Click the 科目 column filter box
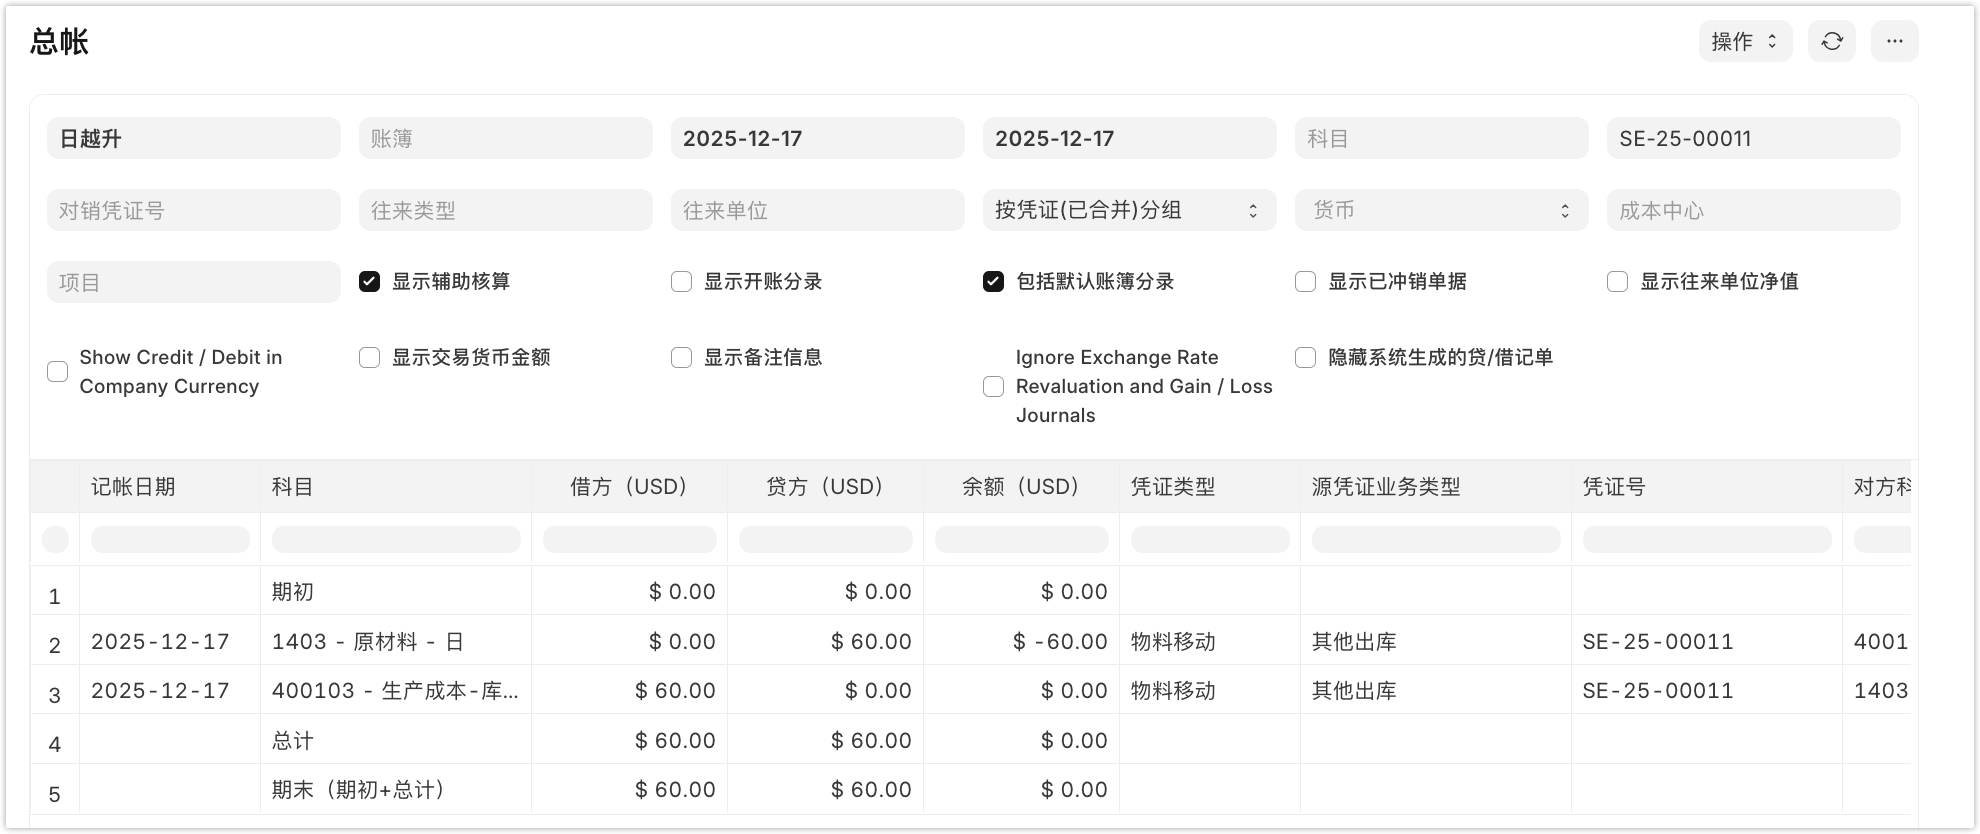This screenshot has height=834, width=1980. [x=396, y=540]
